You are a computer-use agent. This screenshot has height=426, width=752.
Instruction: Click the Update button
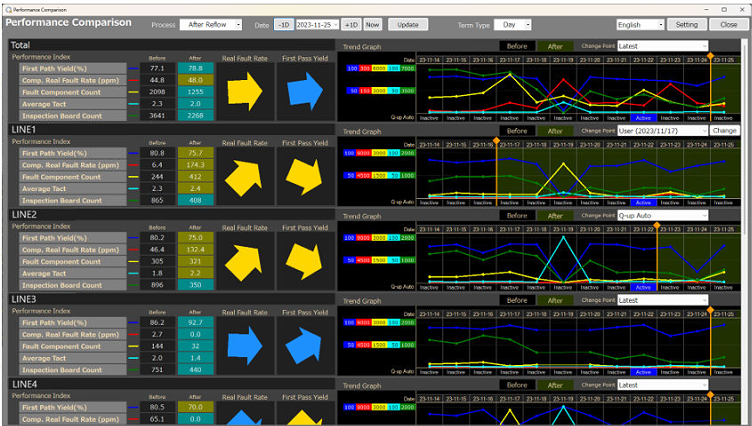[408, 24]
